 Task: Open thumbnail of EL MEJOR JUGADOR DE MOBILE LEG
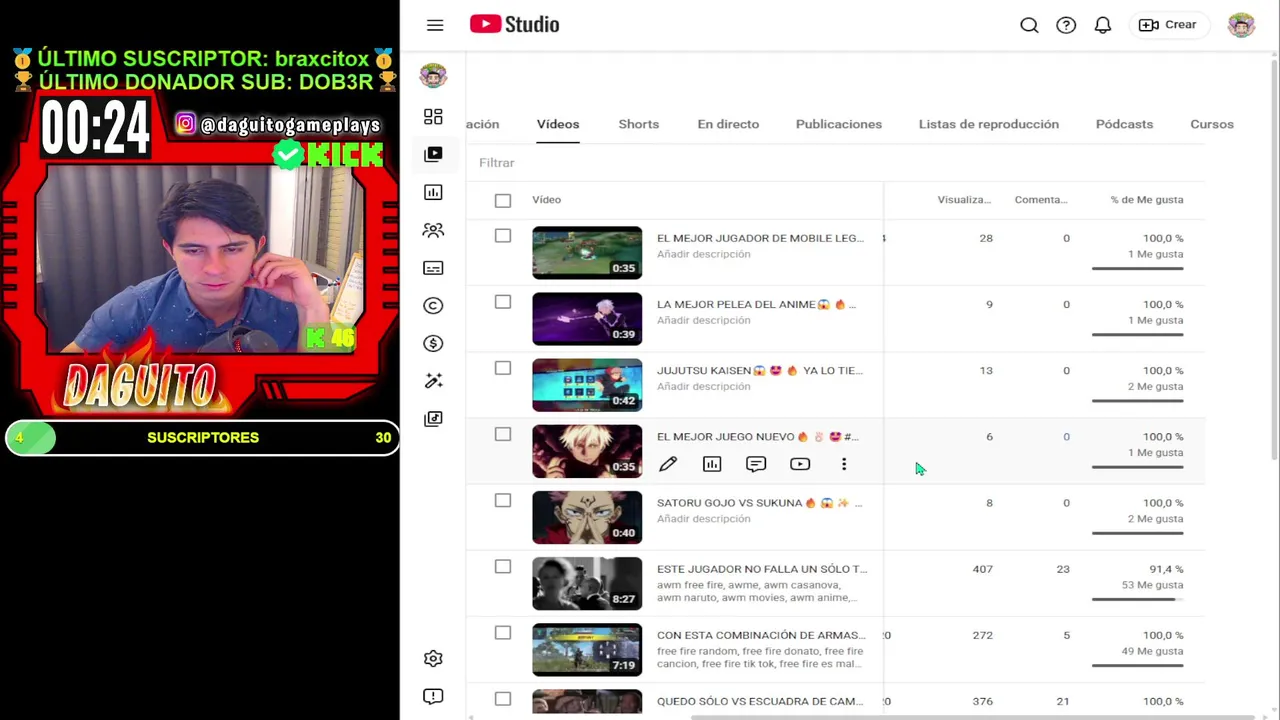point(587,252)
